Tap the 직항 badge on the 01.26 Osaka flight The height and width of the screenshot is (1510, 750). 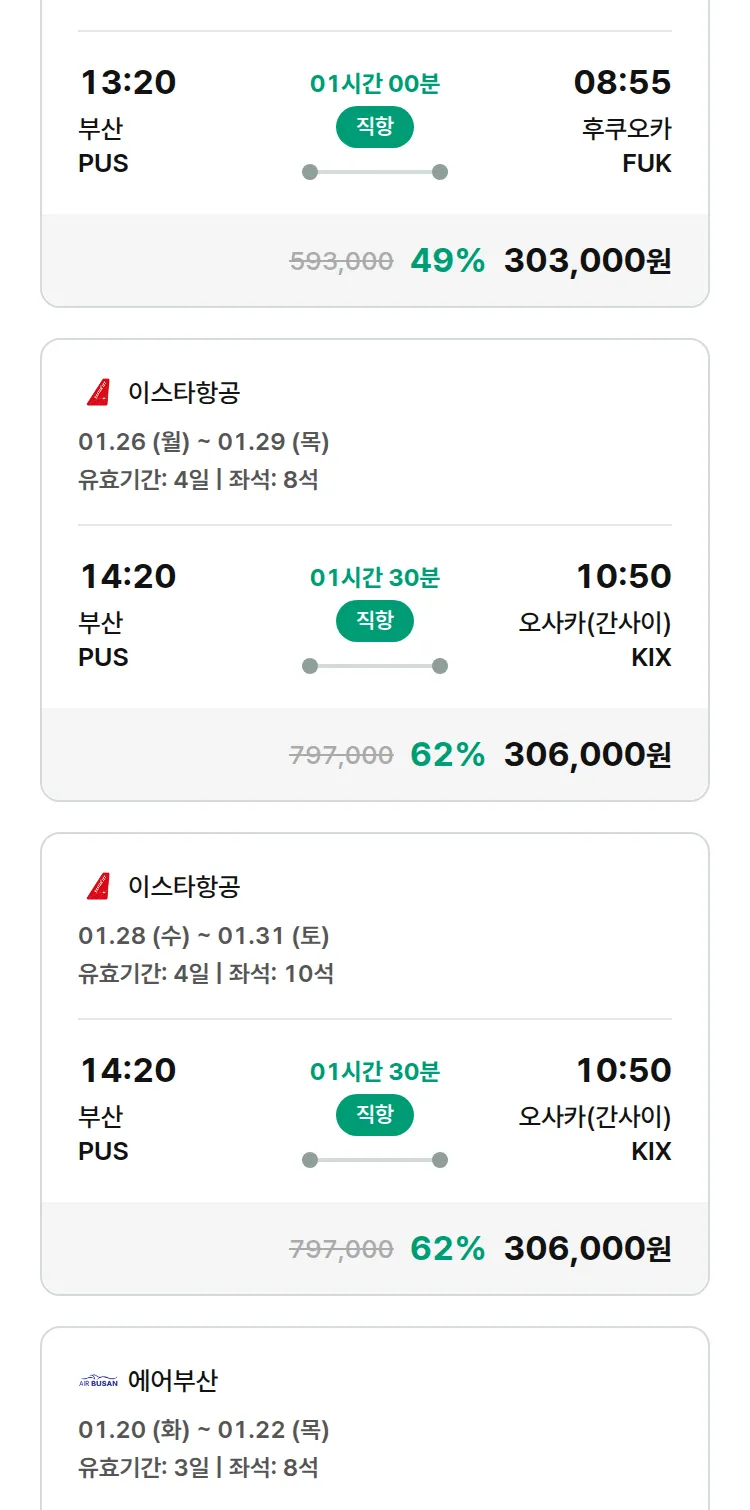(x=374, y=621)
